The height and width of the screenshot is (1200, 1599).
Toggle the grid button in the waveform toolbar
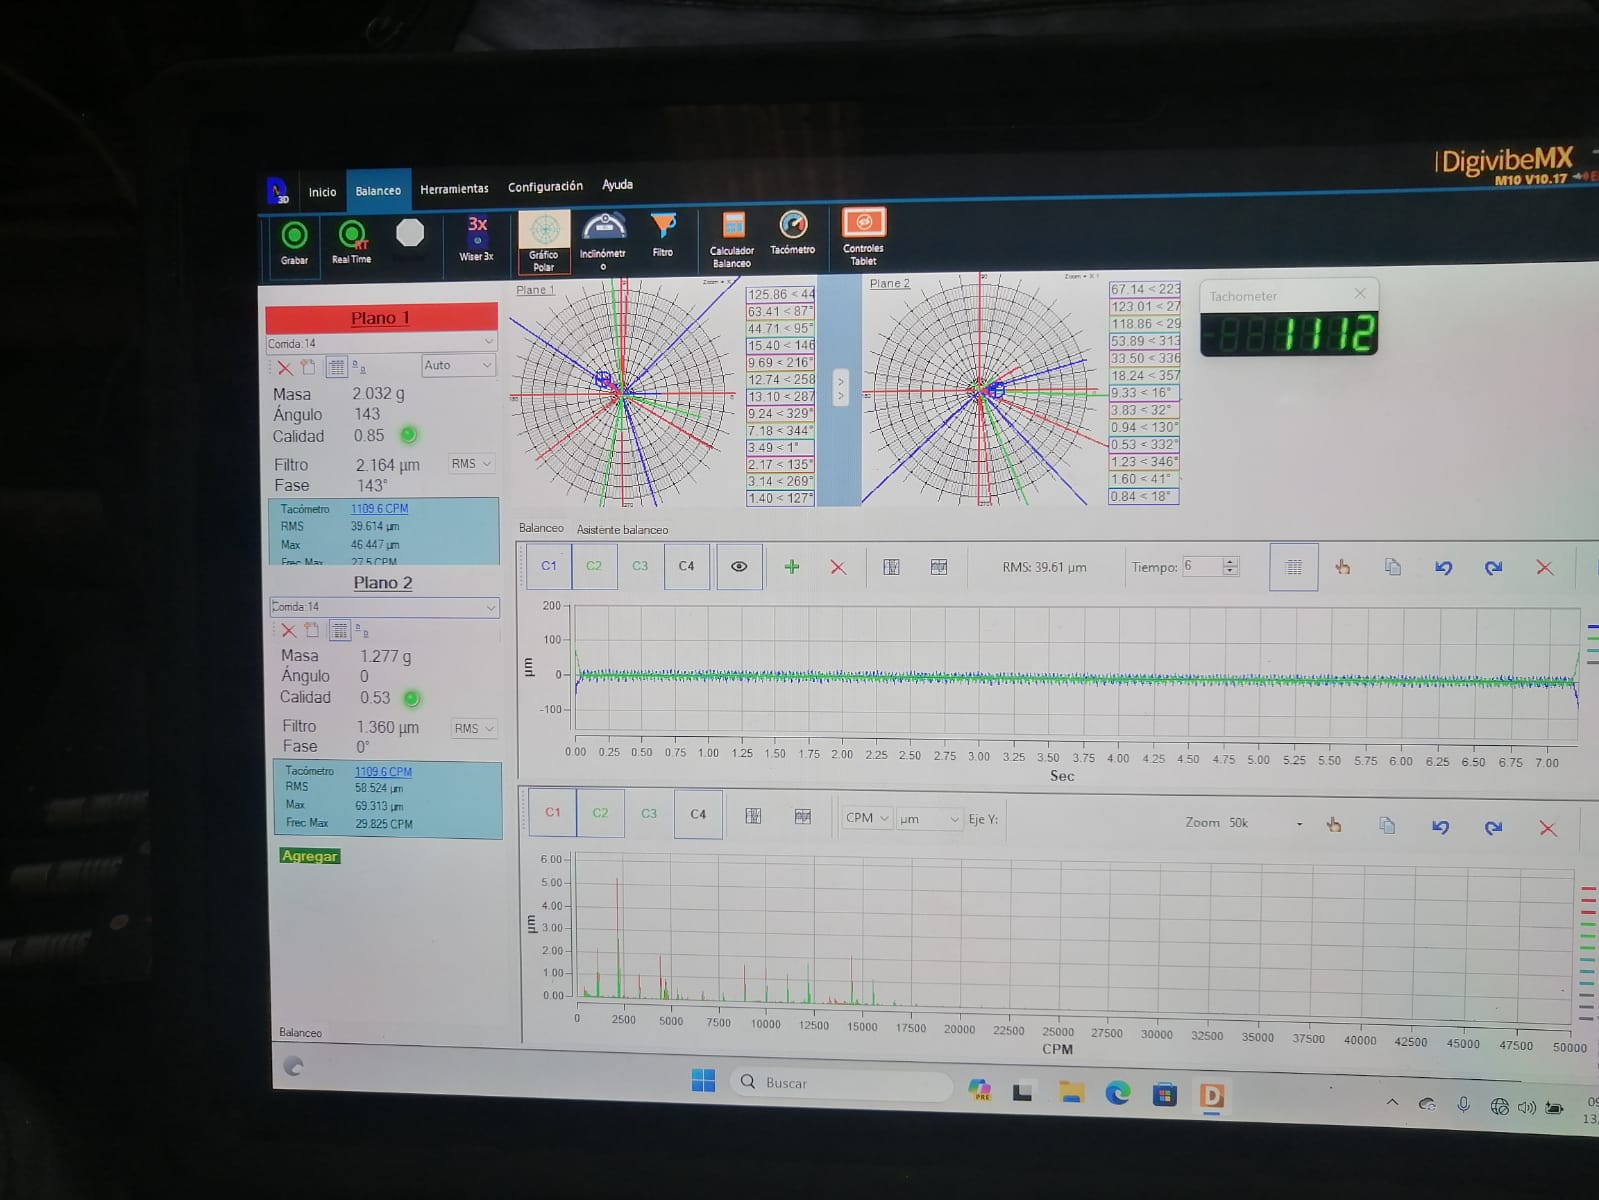point(1294,567)
